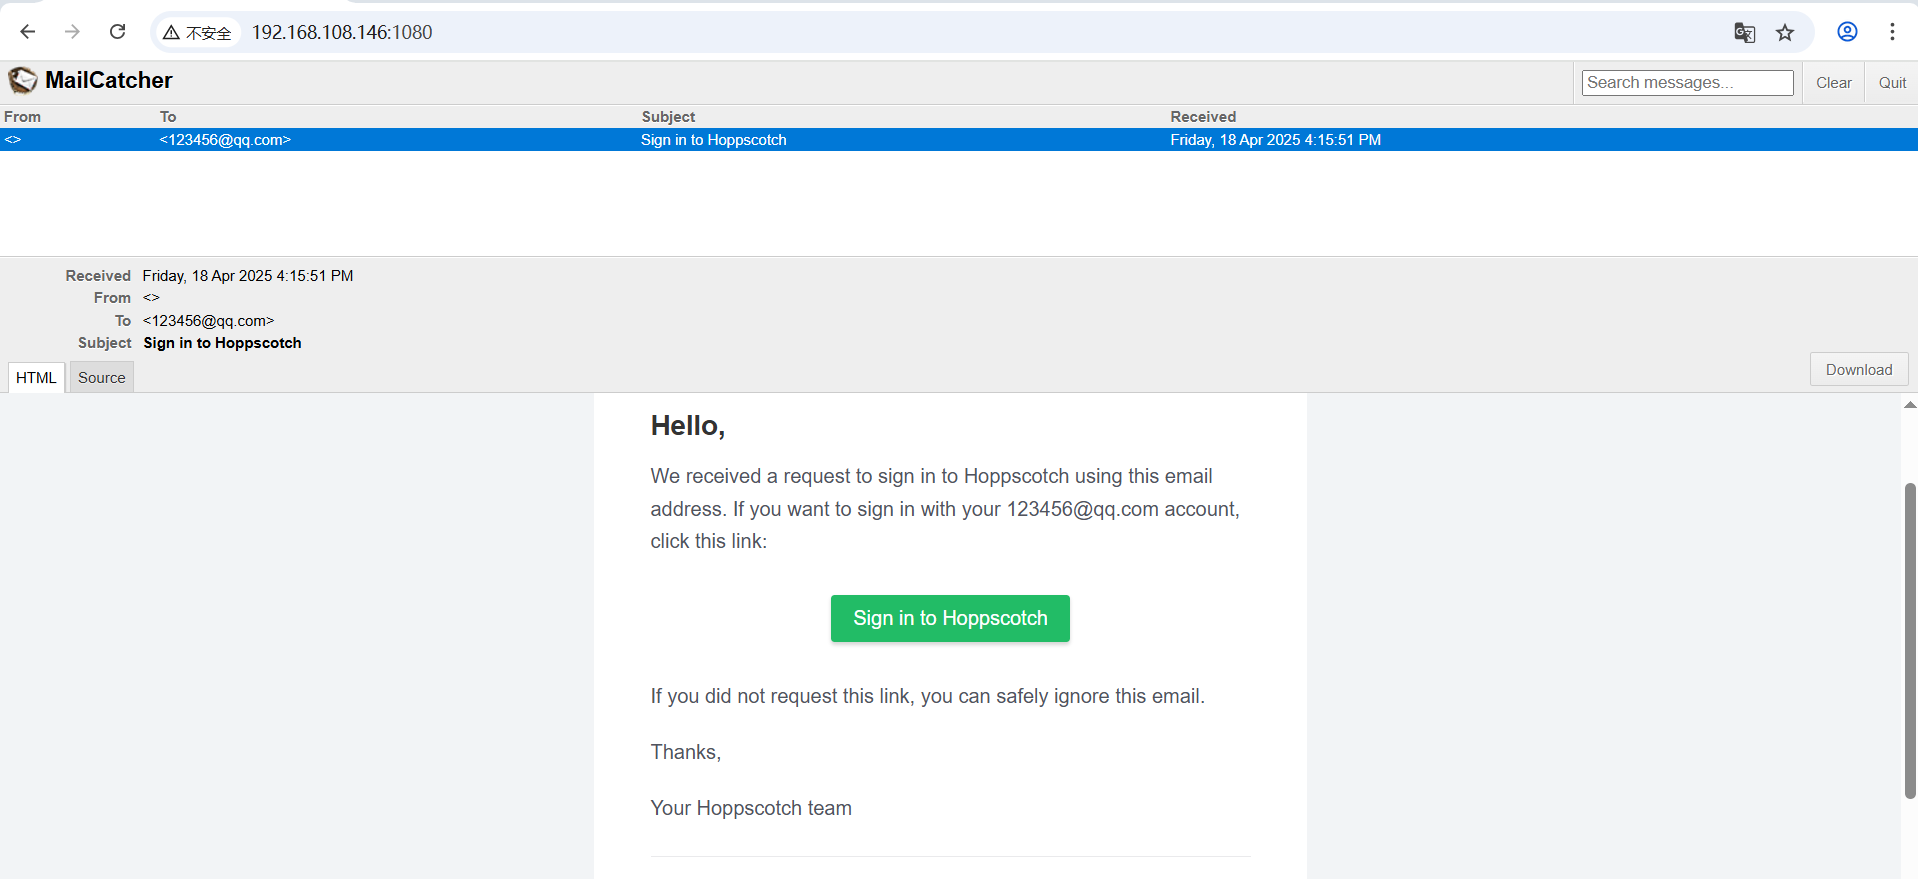Click the address bar URL 192.168.108.146:1080
This screenshot has height=879, width=1918.
(x=342, y=32)
